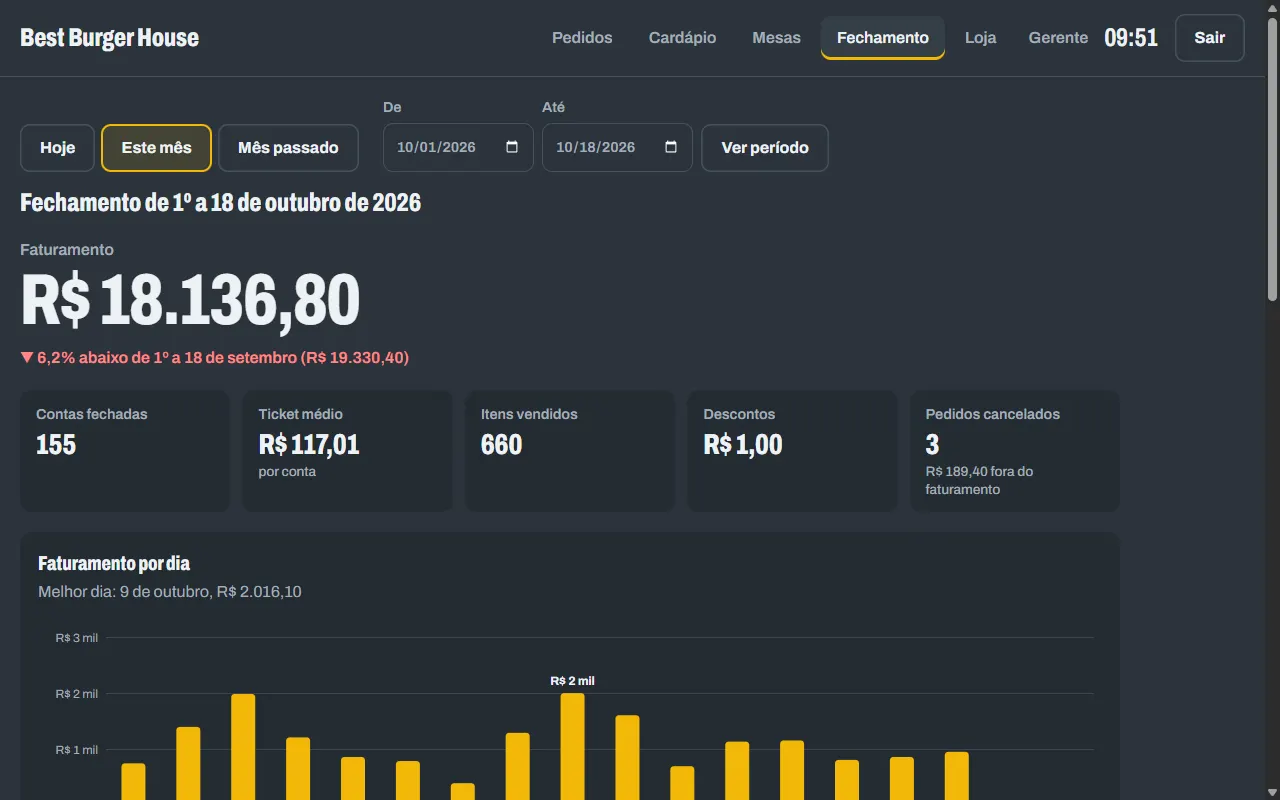Click the Best Burger House logo
Viewport: 1280px width, 800px height.
coord(110,38)
